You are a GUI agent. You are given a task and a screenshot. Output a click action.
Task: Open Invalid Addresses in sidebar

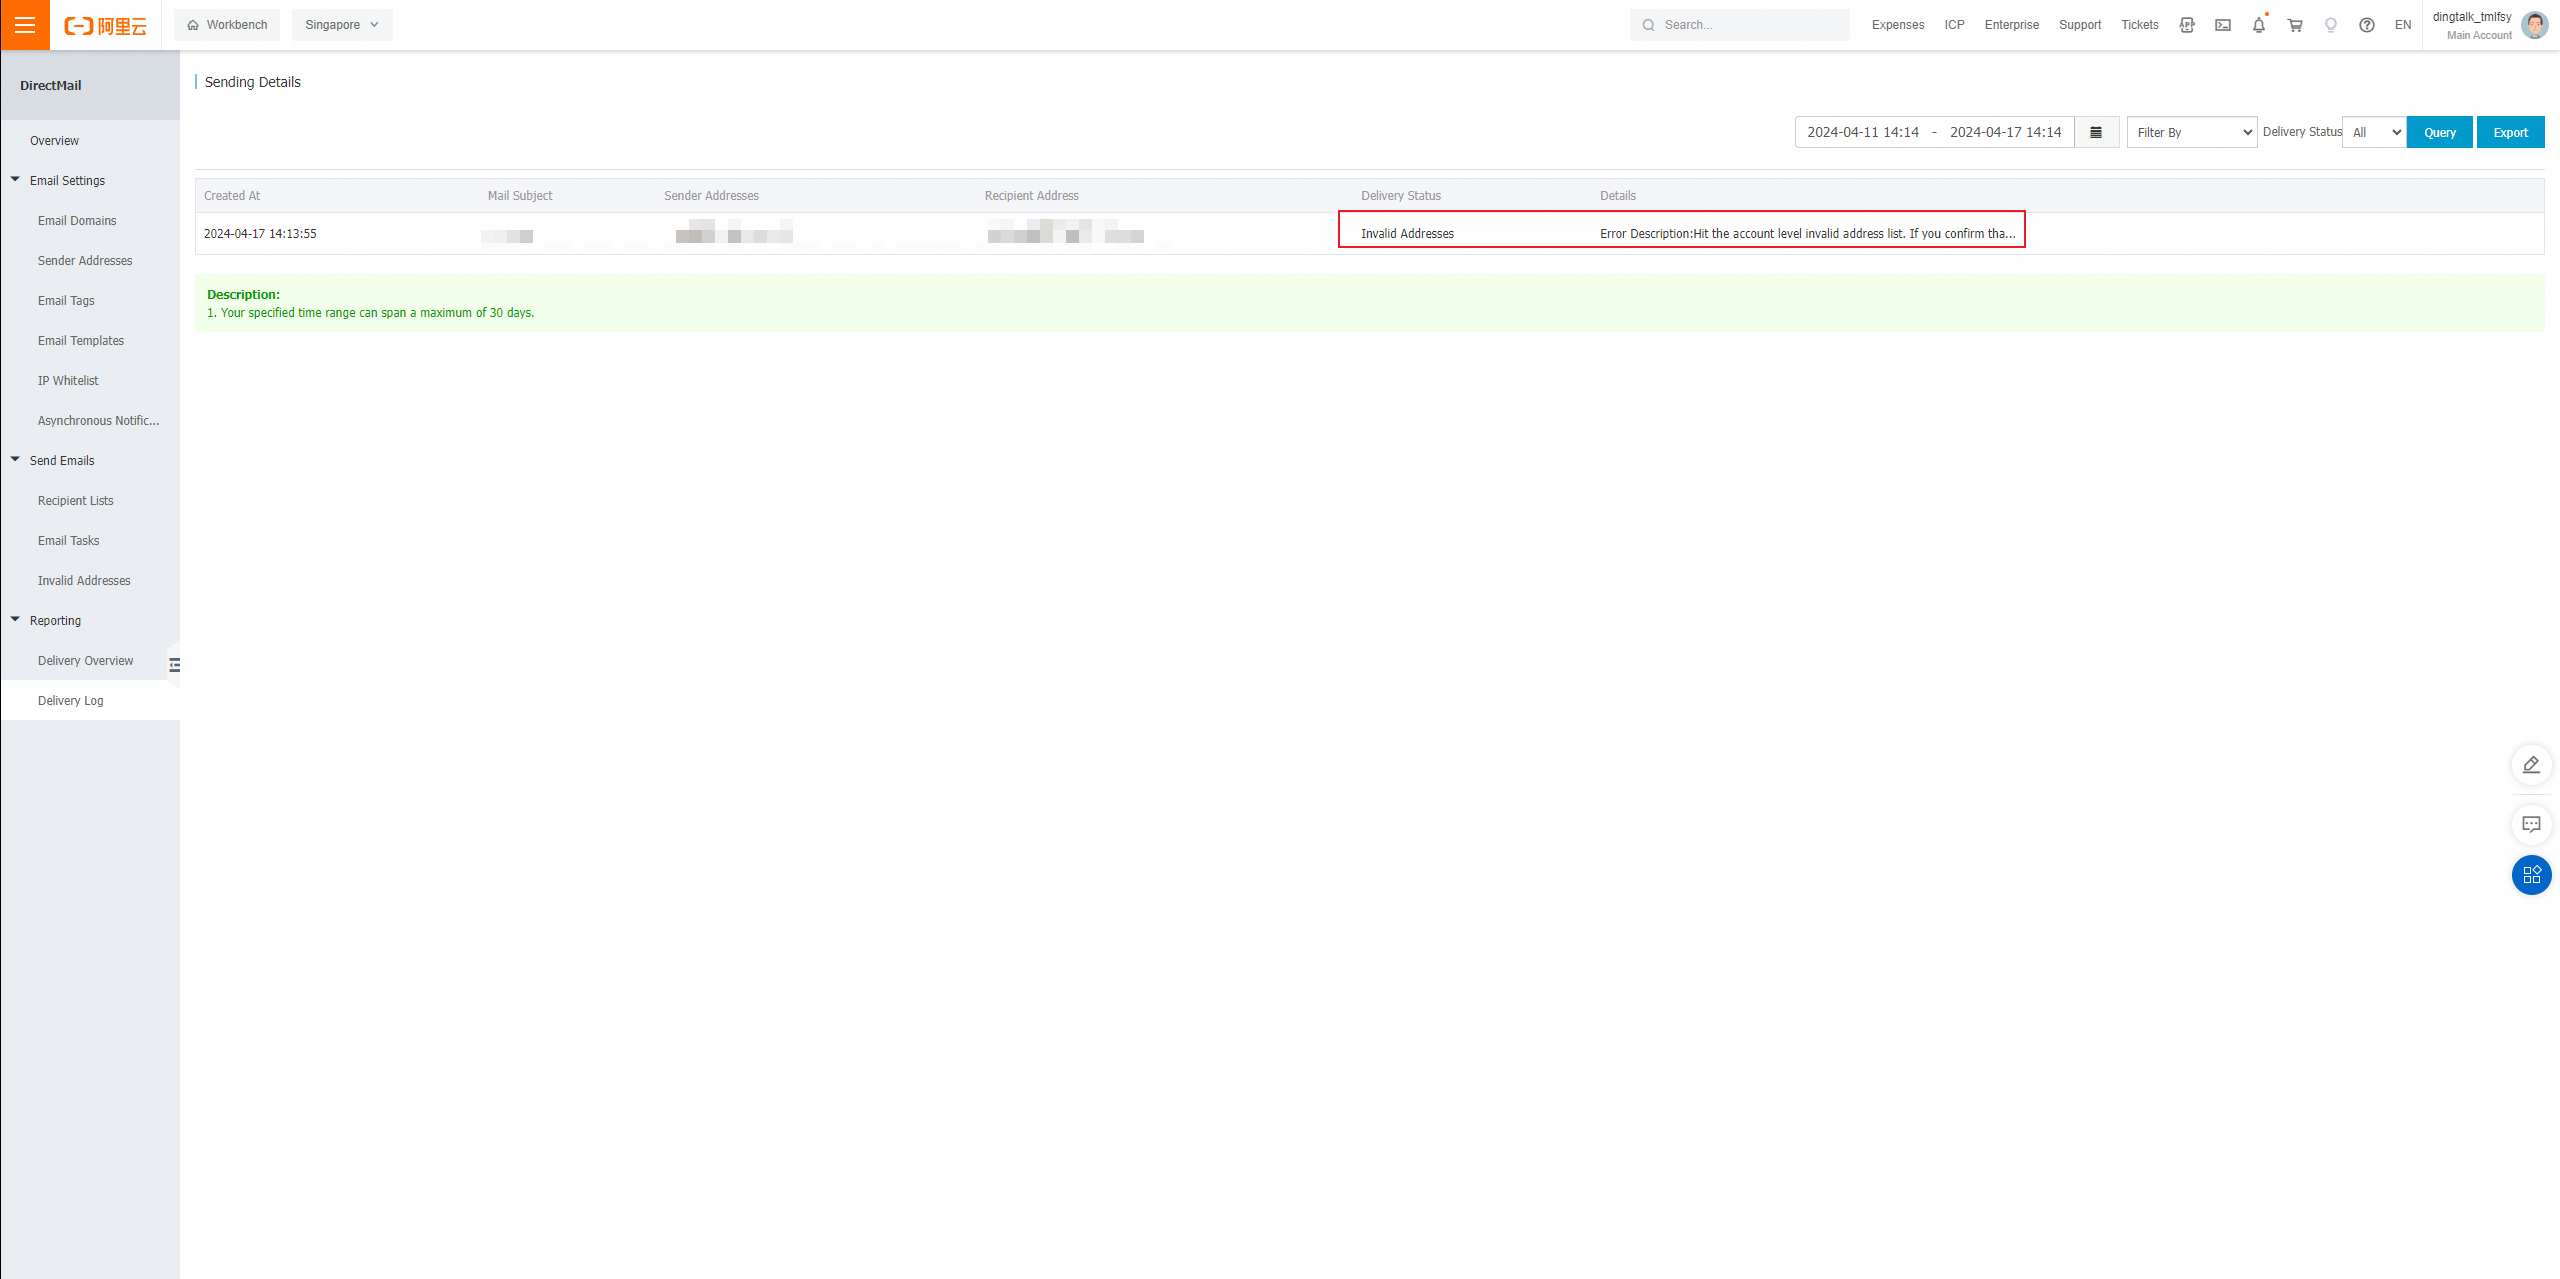click(x=84, y=581)
